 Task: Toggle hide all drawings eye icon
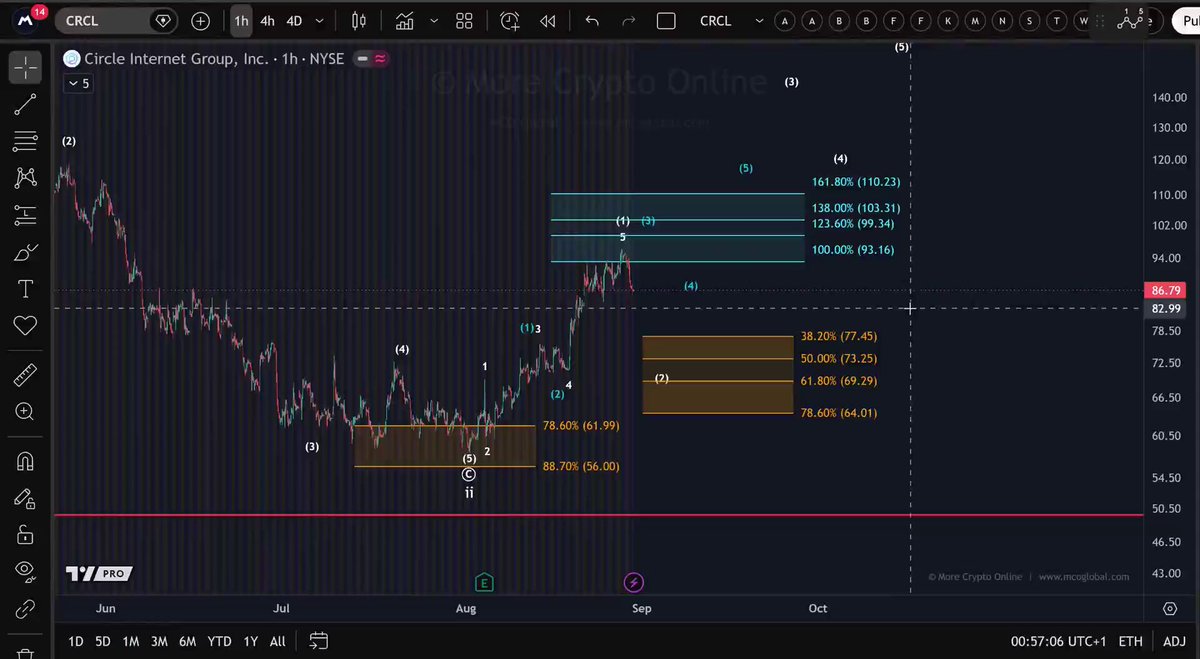(x=25, y=572)
